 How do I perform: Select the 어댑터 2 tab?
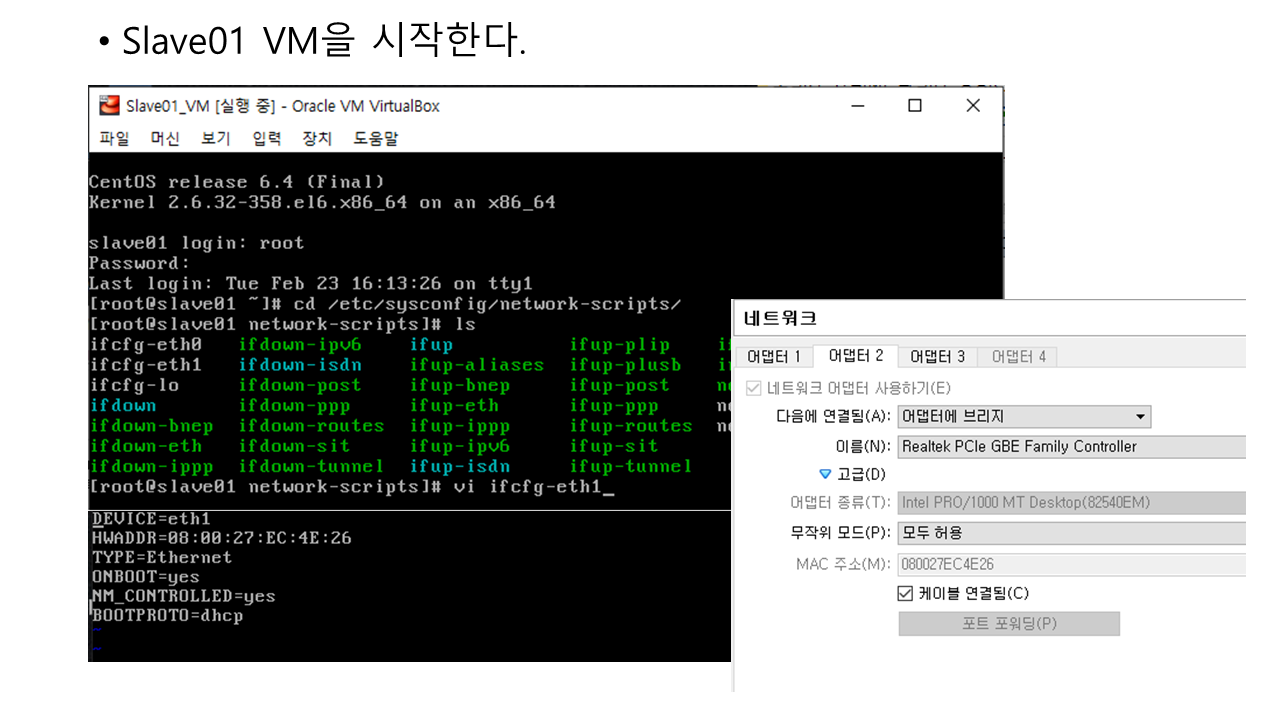point(855,357)
